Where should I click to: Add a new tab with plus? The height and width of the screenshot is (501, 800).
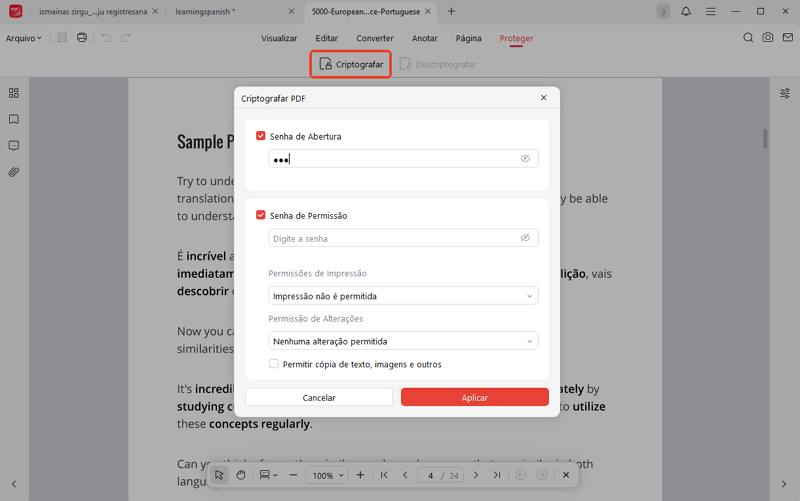point(451,11)
